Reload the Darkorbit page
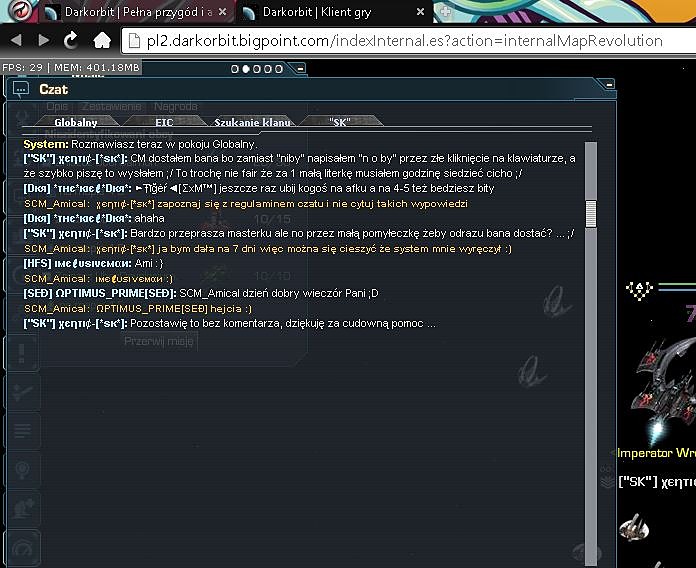The image size is (696, 568). 71,40
